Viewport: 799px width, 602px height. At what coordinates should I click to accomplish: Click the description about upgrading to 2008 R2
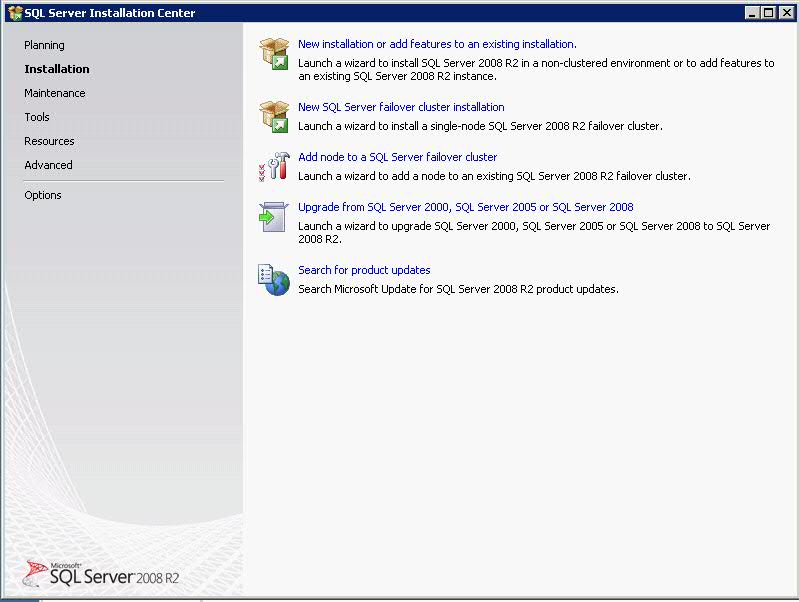click(x=534, y=232)
